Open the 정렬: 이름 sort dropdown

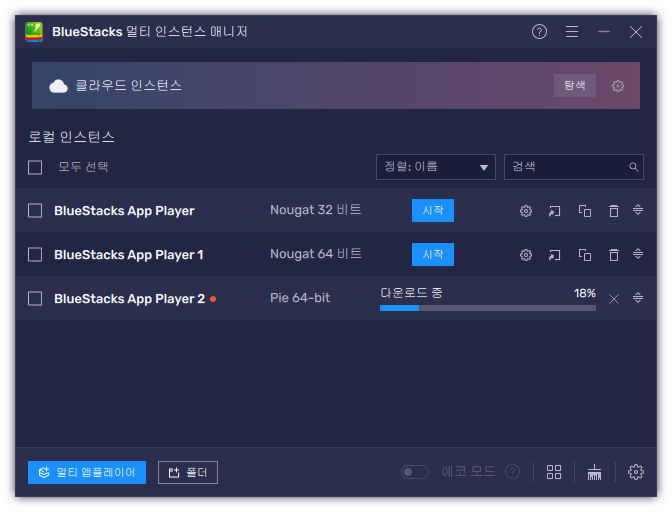click(x=435, y=167)
